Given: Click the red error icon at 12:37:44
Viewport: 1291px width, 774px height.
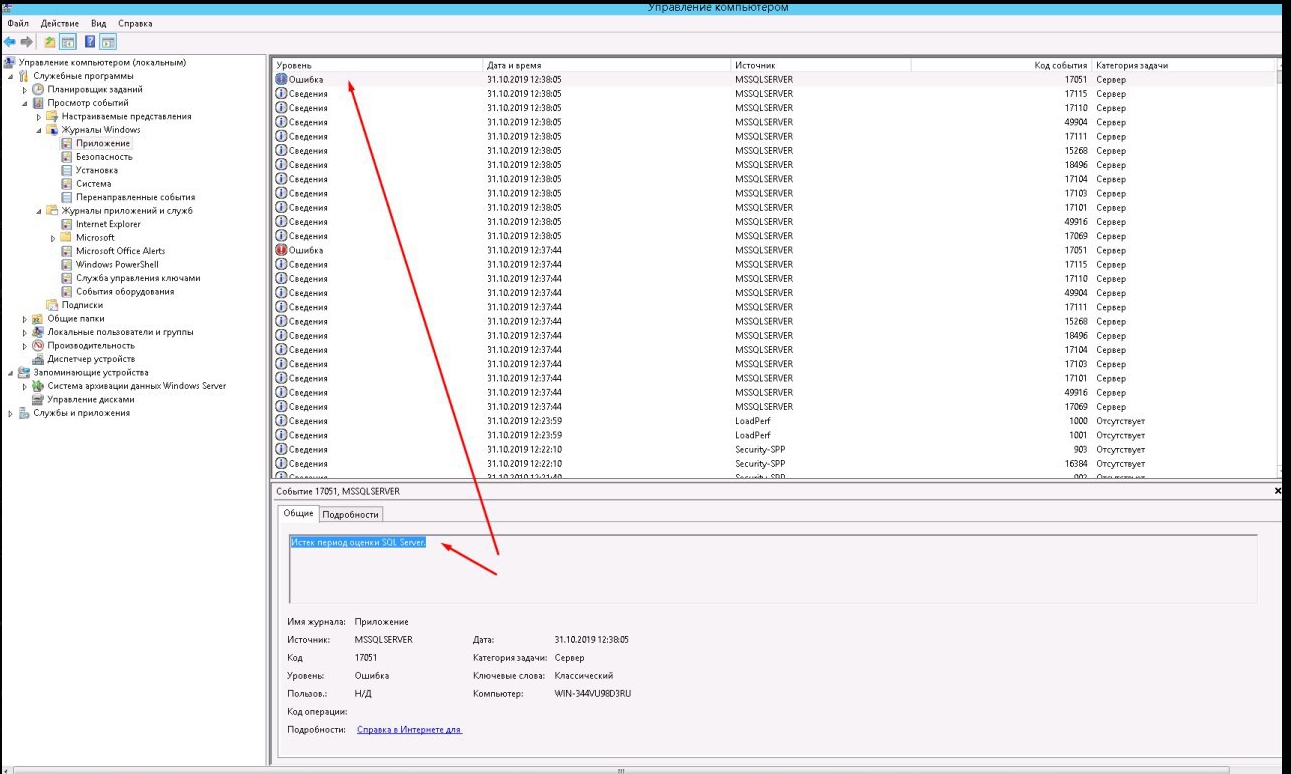Looking at the screenshot, I should click(x=281, y=250).
